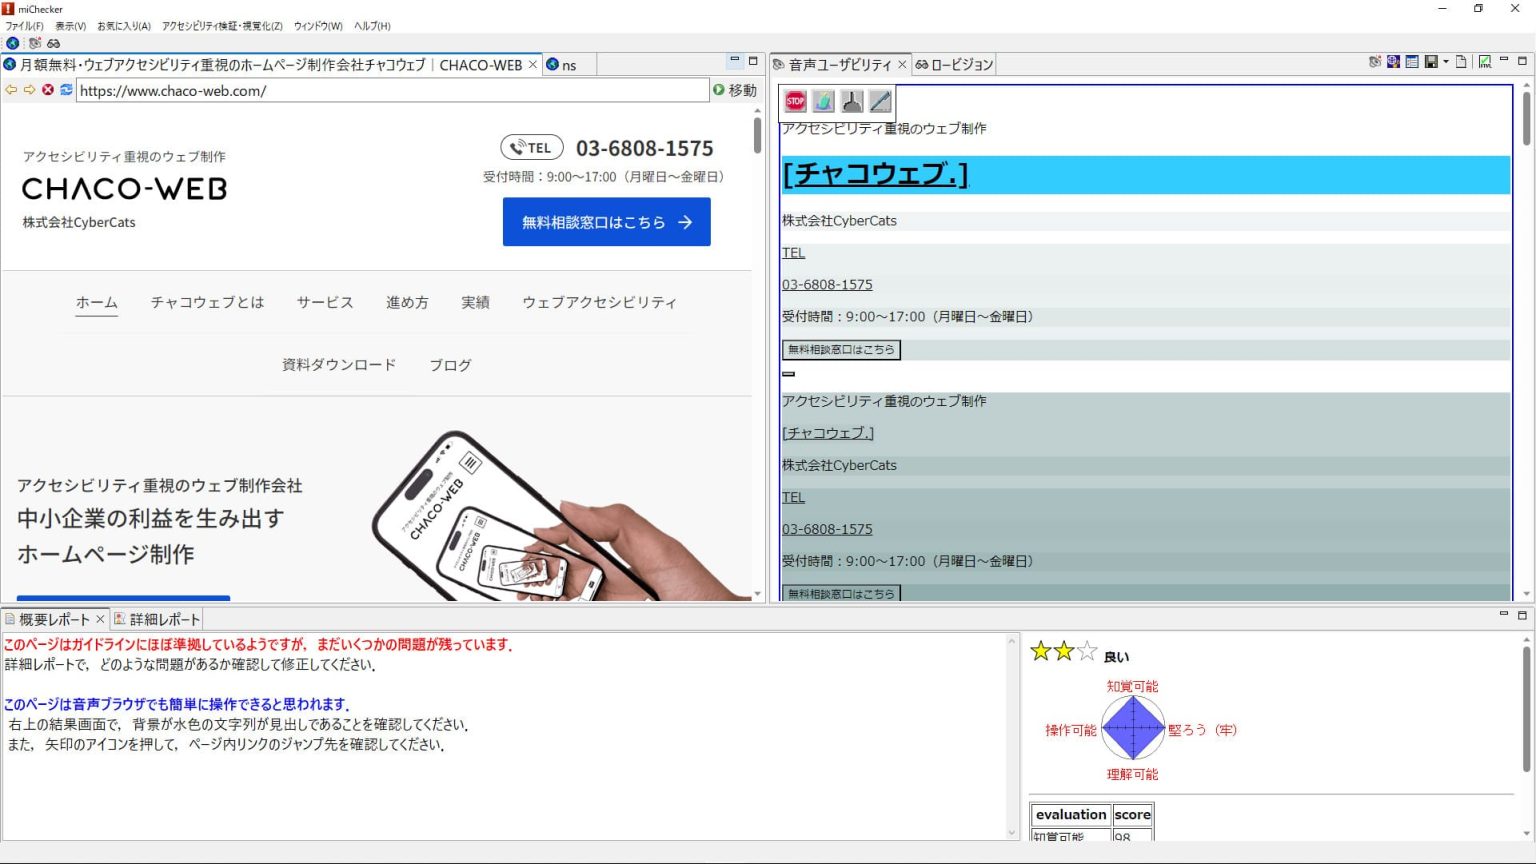Select the pen annotation icon

click(881, 100)
